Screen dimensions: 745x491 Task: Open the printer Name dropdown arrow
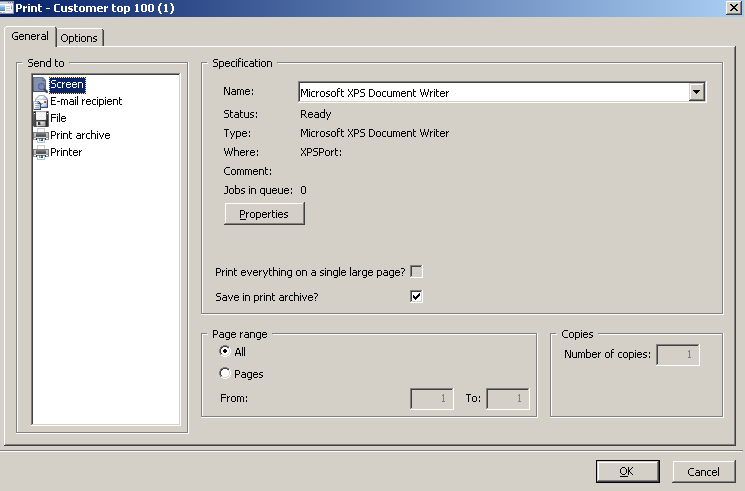[x=697, y=92]
